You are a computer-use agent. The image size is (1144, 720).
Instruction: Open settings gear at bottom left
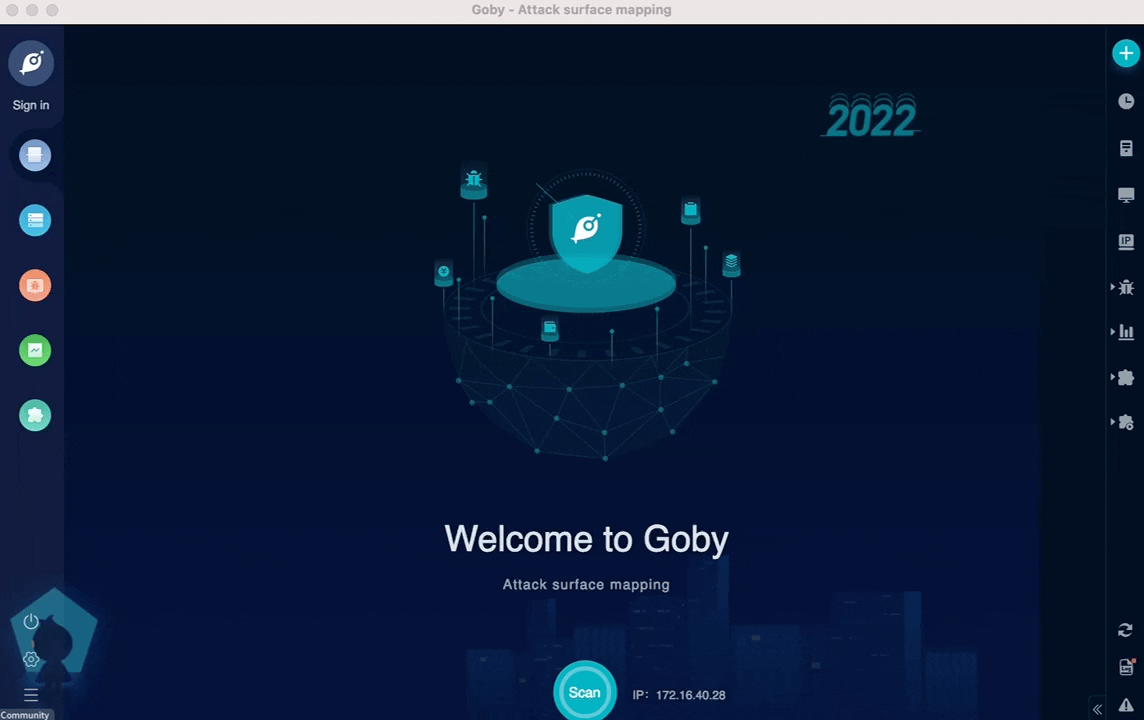click(31, 659)
